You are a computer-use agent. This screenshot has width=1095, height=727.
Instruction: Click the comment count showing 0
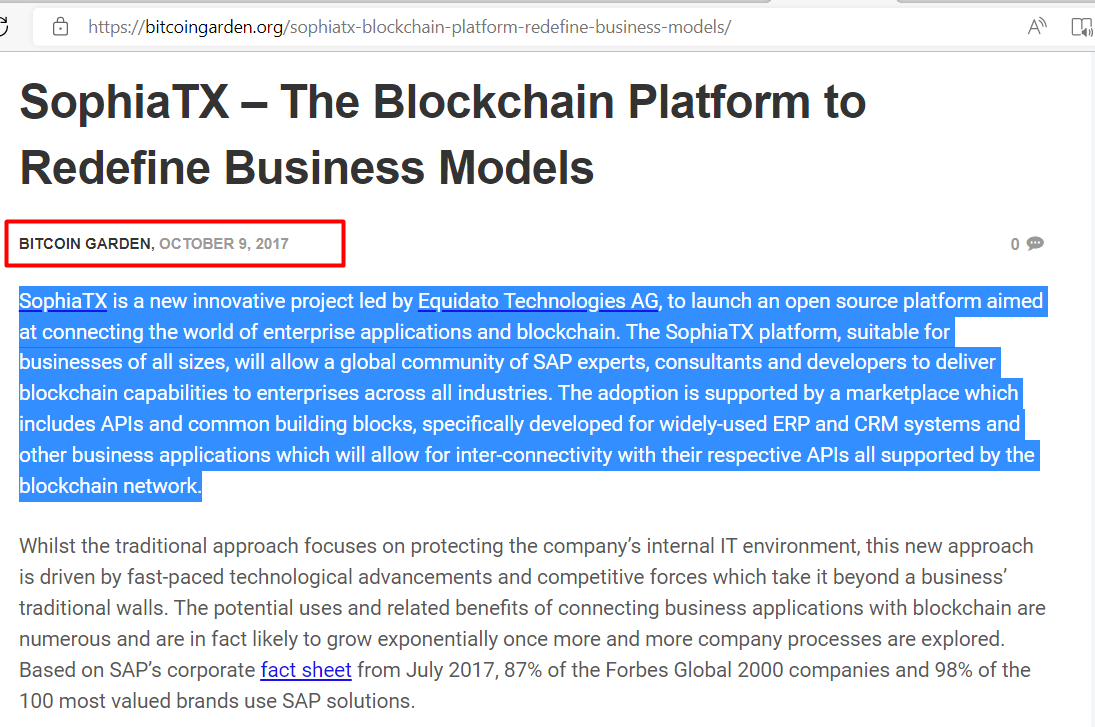click(x=1015, y=244)
